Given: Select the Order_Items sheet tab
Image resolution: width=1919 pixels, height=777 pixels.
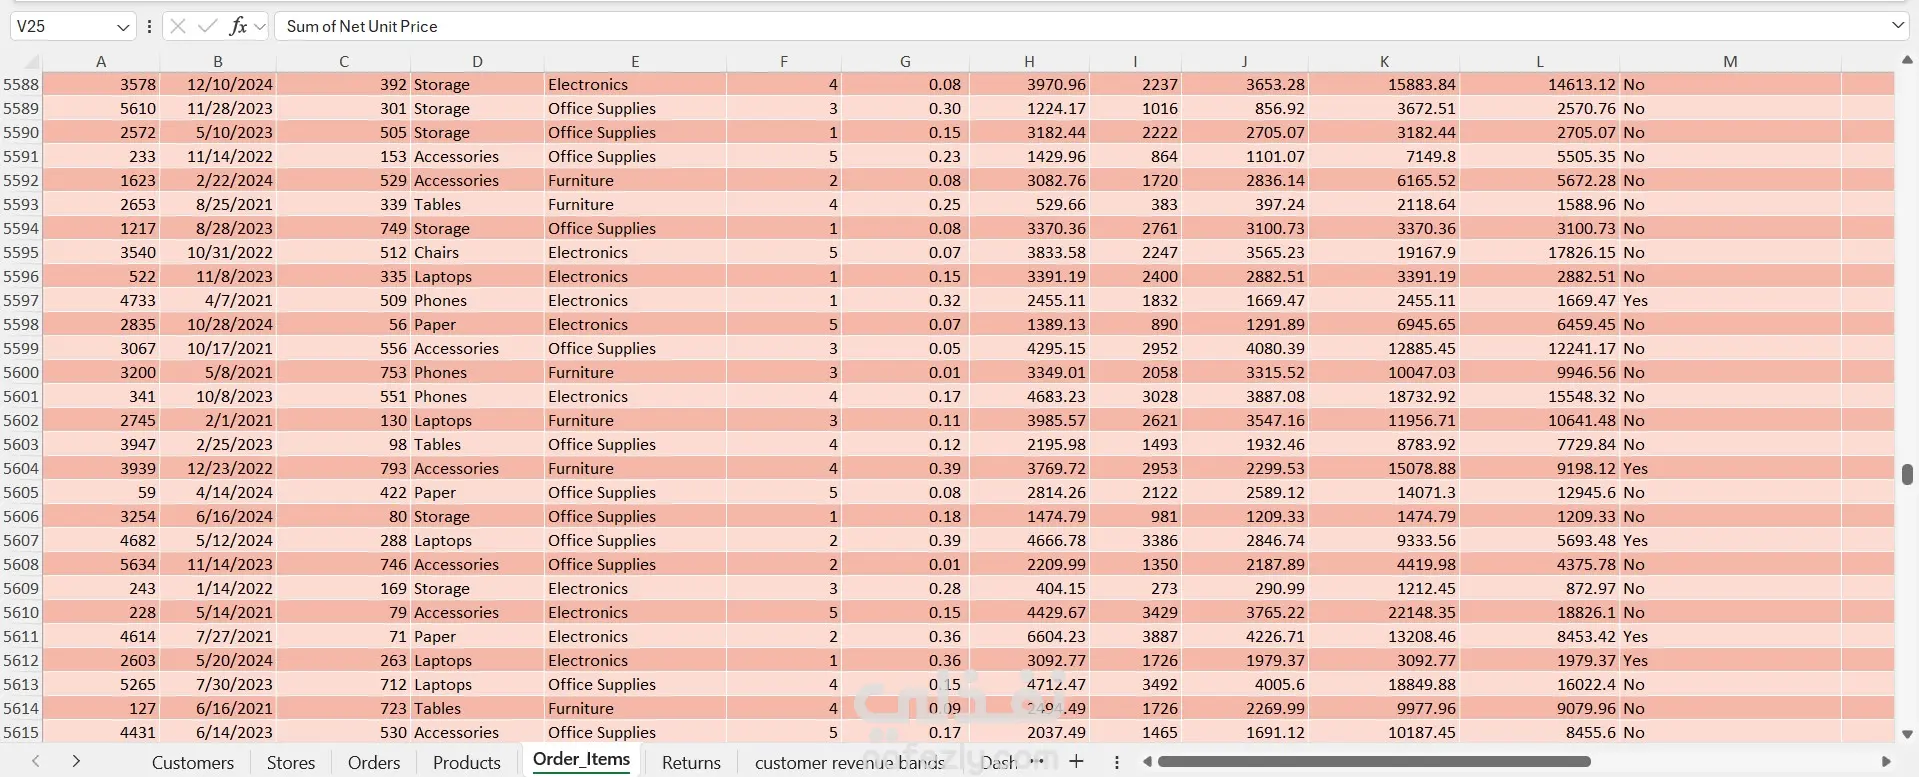Looking at the screenshot, I should click(x=582, y=760).
